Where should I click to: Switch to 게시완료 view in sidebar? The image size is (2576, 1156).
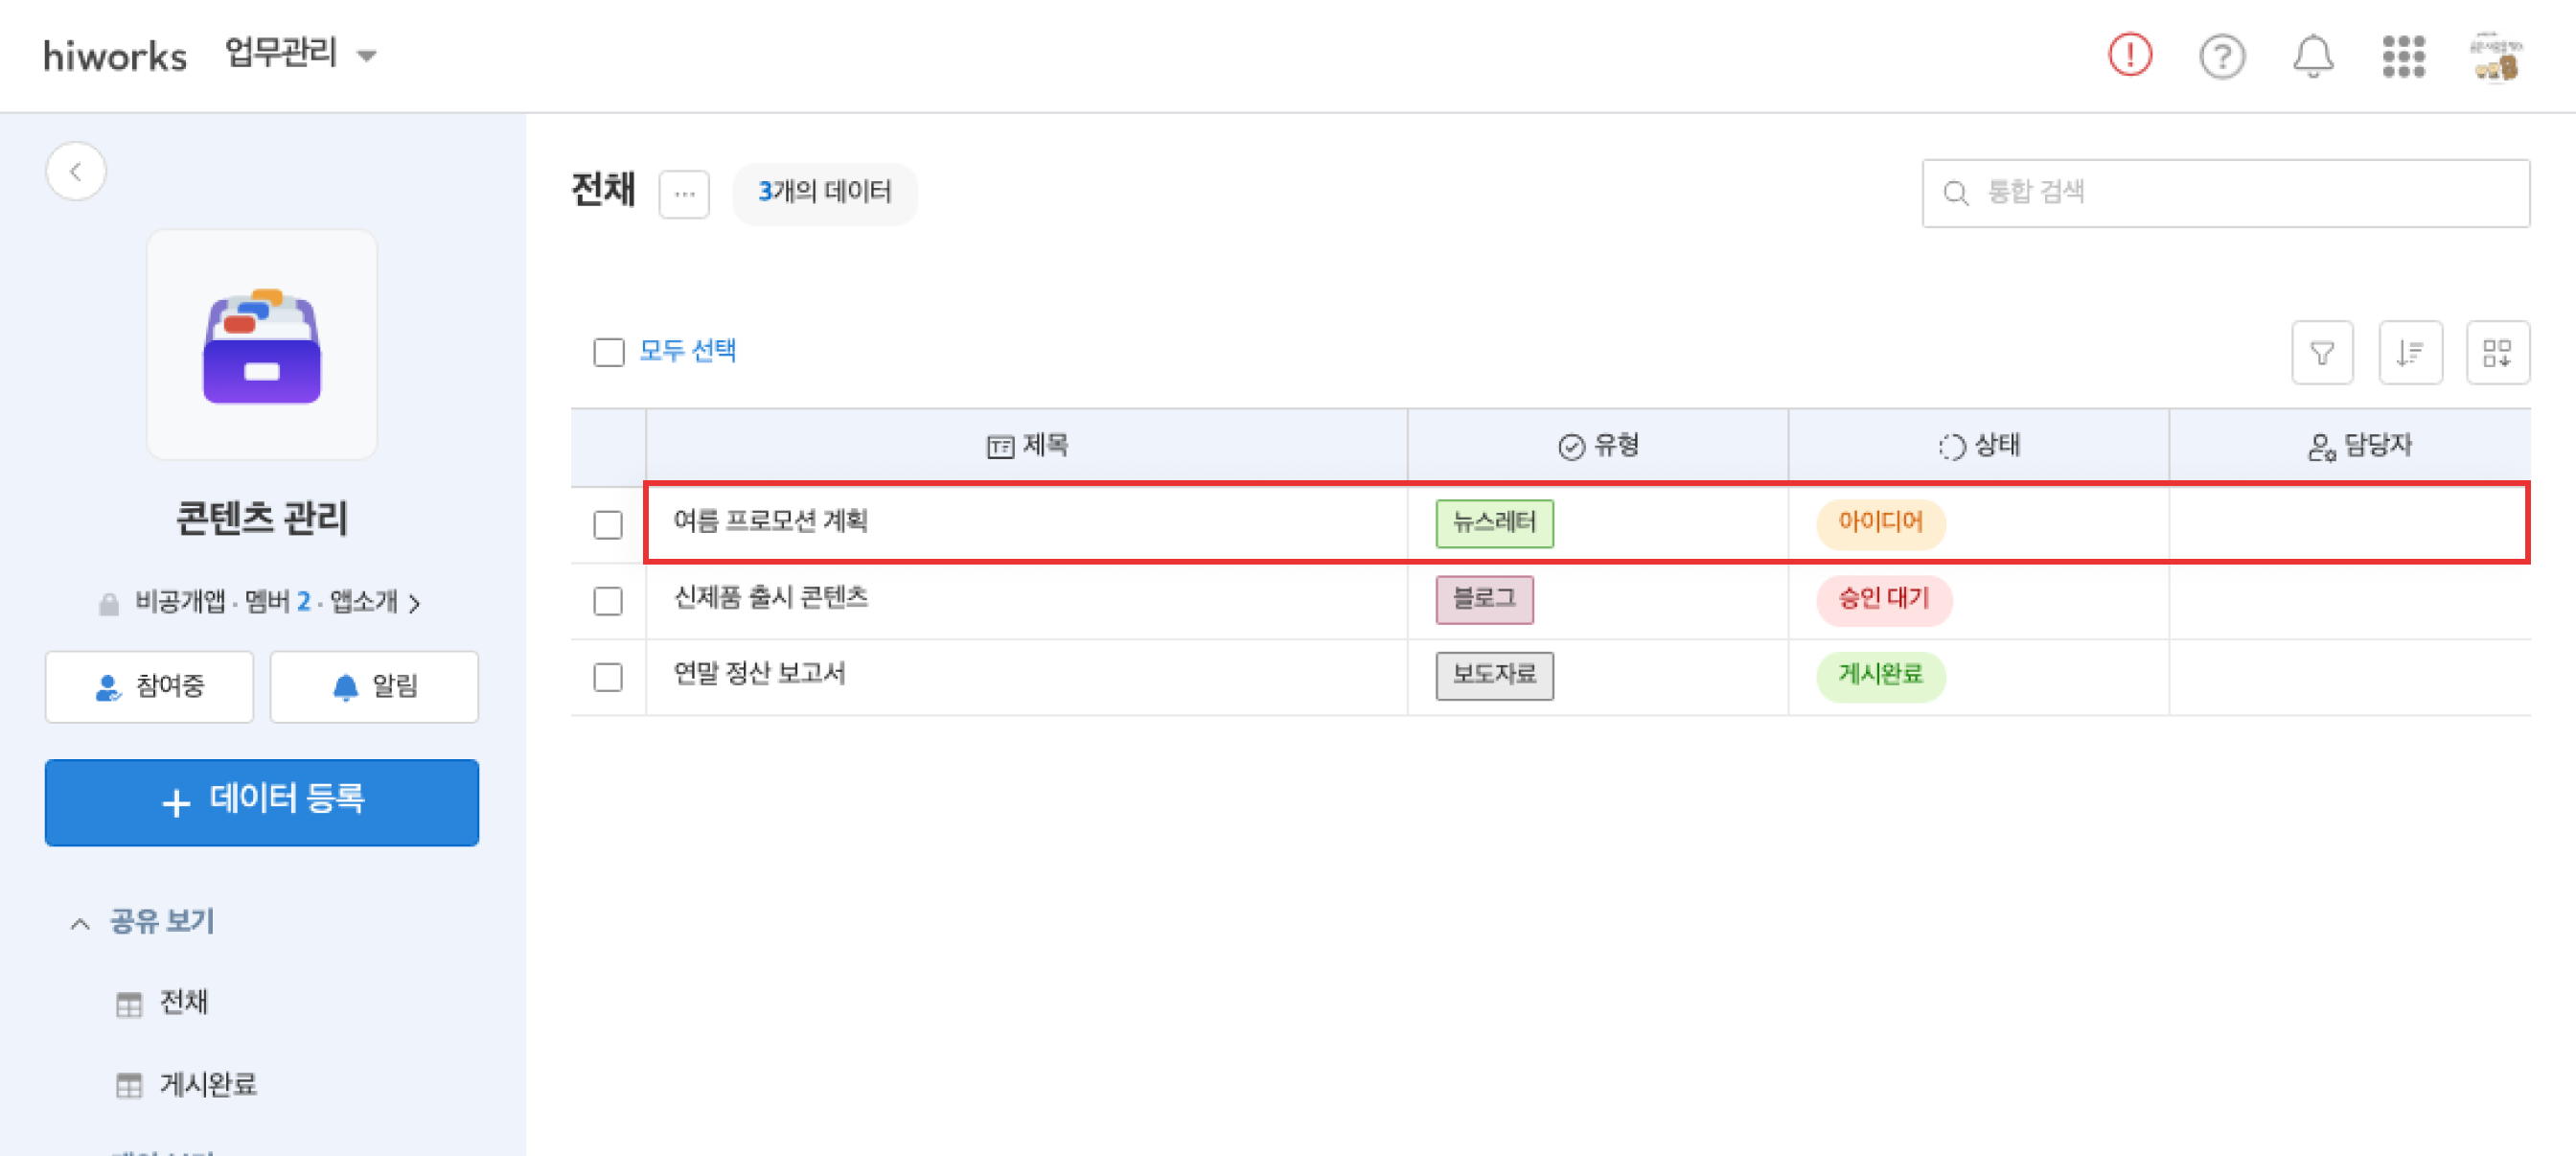point(207,1084)
